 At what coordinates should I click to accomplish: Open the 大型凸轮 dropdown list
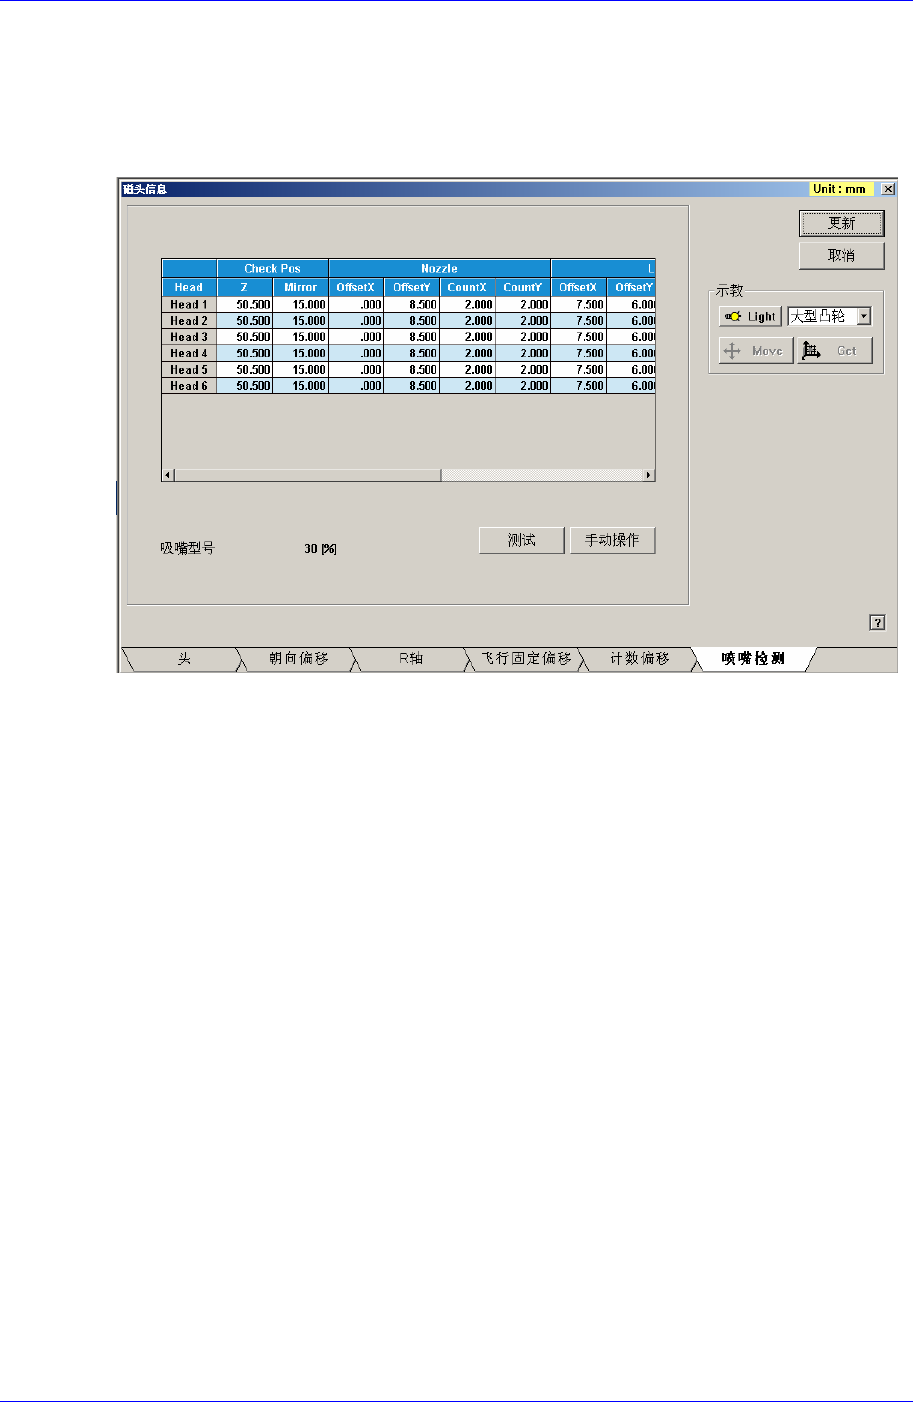(x=864, y=316)
